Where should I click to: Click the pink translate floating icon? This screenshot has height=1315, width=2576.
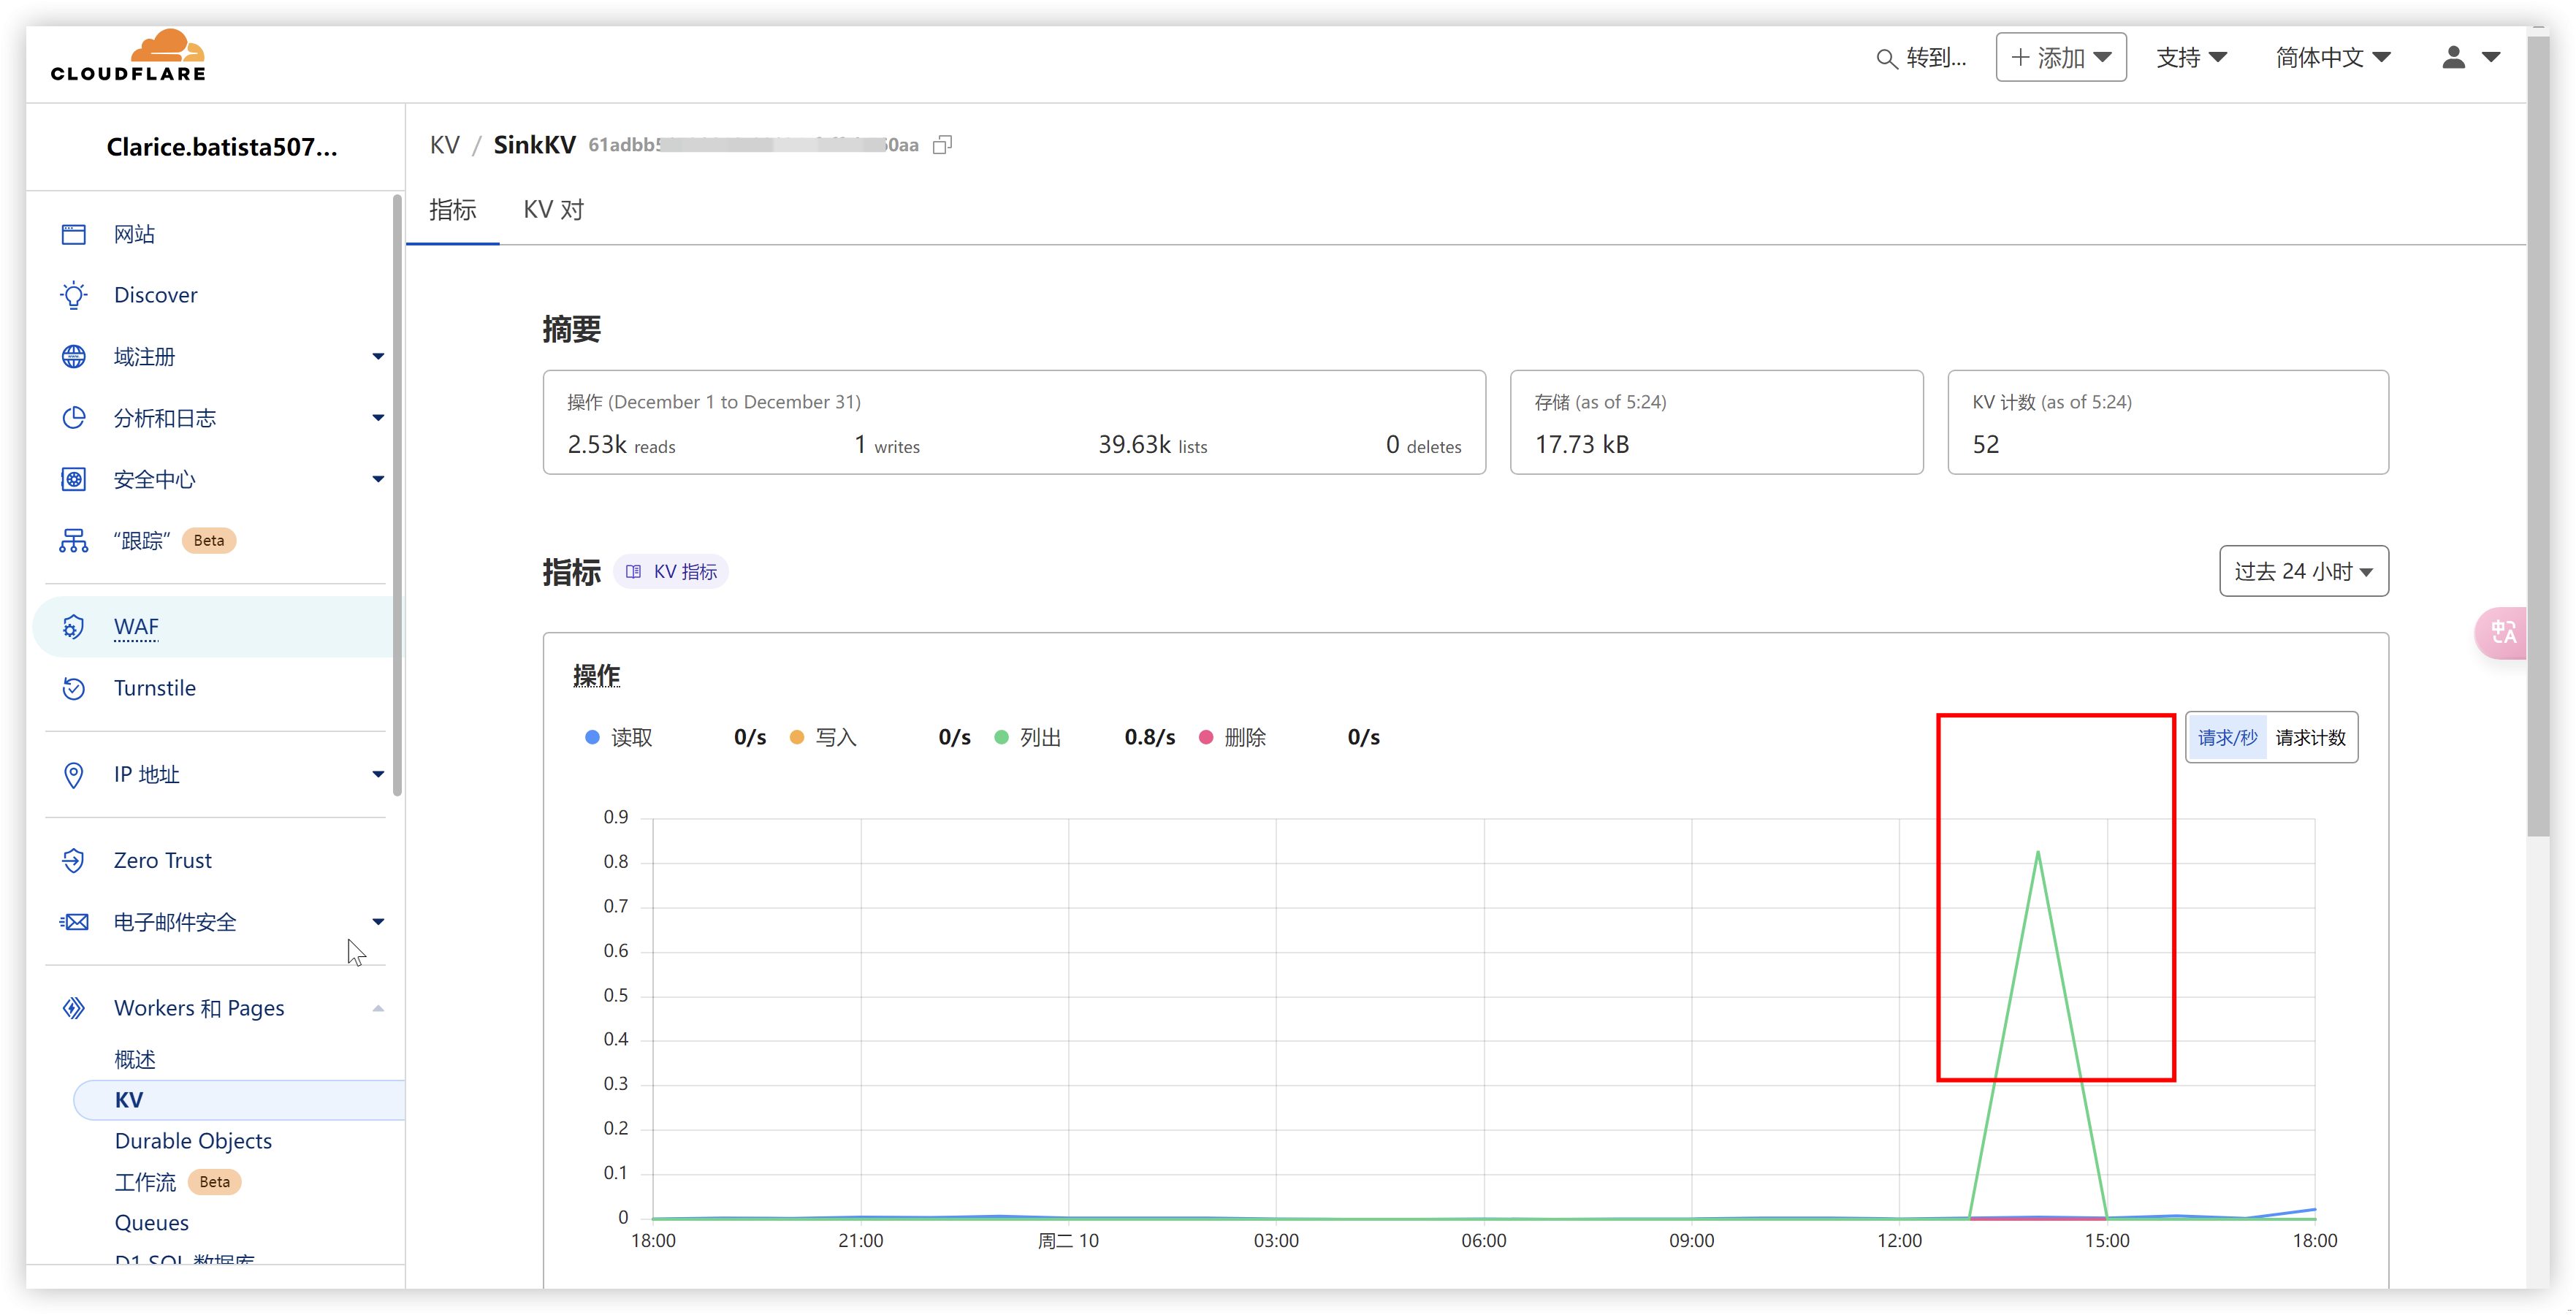[x=2503, y=632]
